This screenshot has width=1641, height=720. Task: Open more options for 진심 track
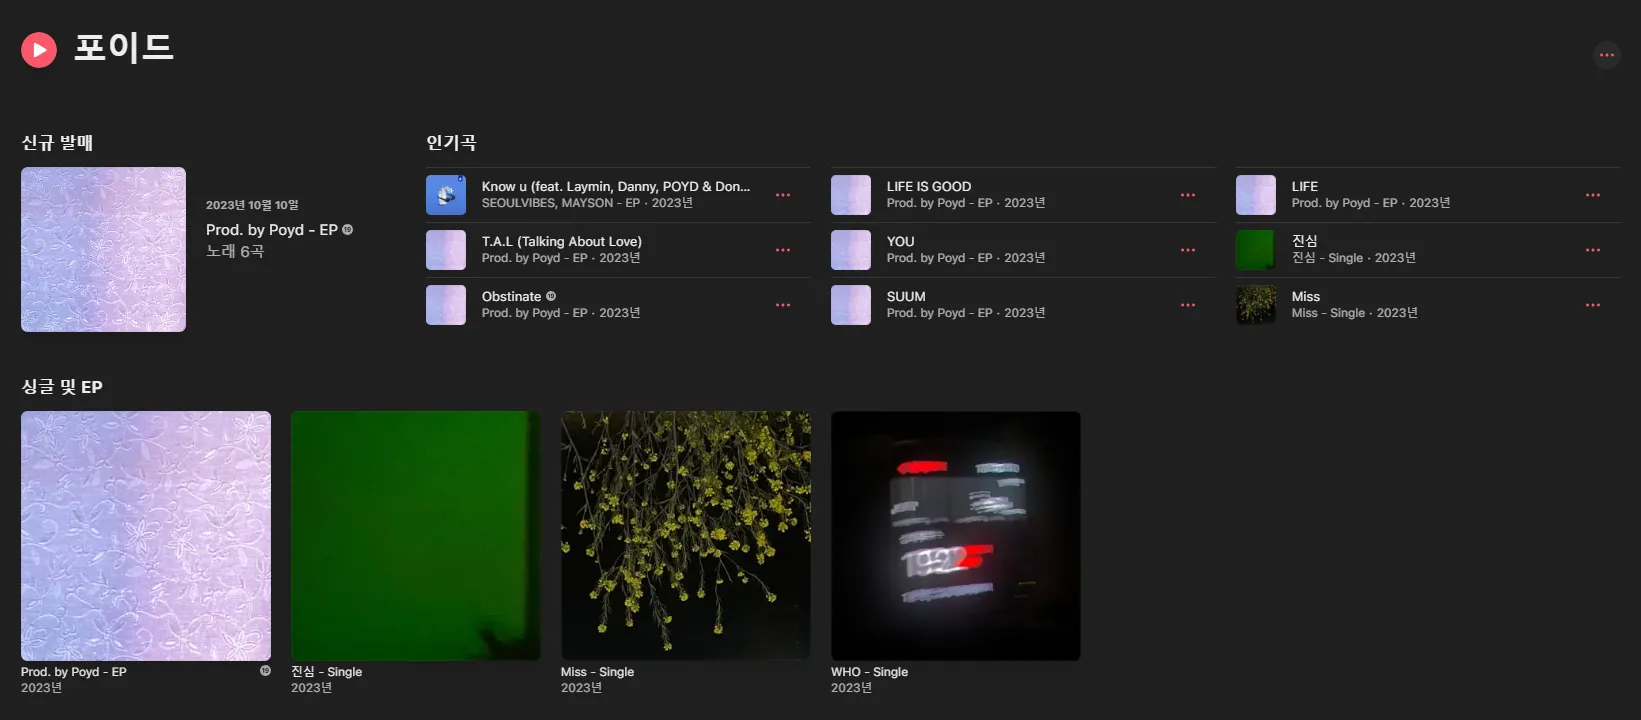coord(1593,250)
